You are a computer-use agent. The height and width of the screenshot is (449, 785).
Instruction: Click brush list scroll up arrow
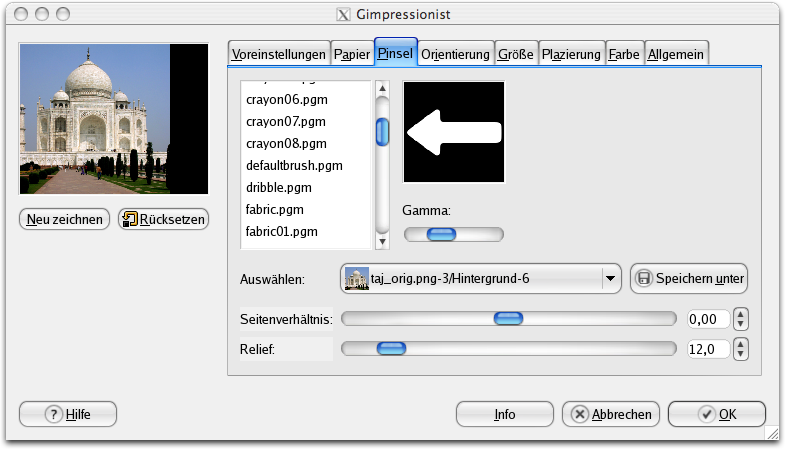(x=382, y=89)
